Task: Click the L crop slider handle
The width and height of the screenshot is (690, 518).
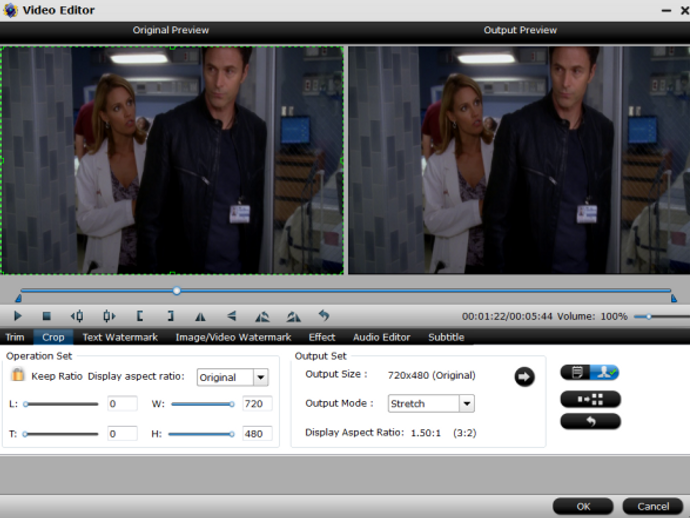Action: [x=26, y=404]
